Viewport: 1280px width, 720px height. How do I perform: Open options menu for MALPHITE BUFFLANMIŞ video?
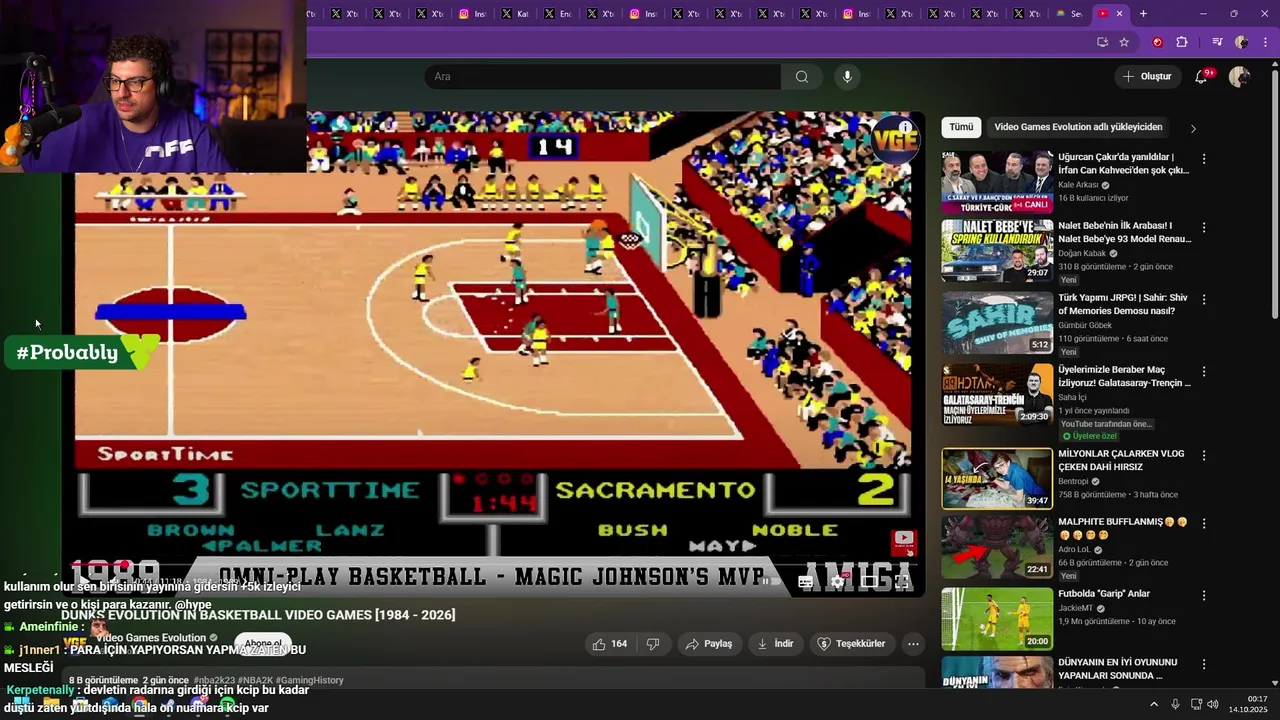[x=1204, y=523]
